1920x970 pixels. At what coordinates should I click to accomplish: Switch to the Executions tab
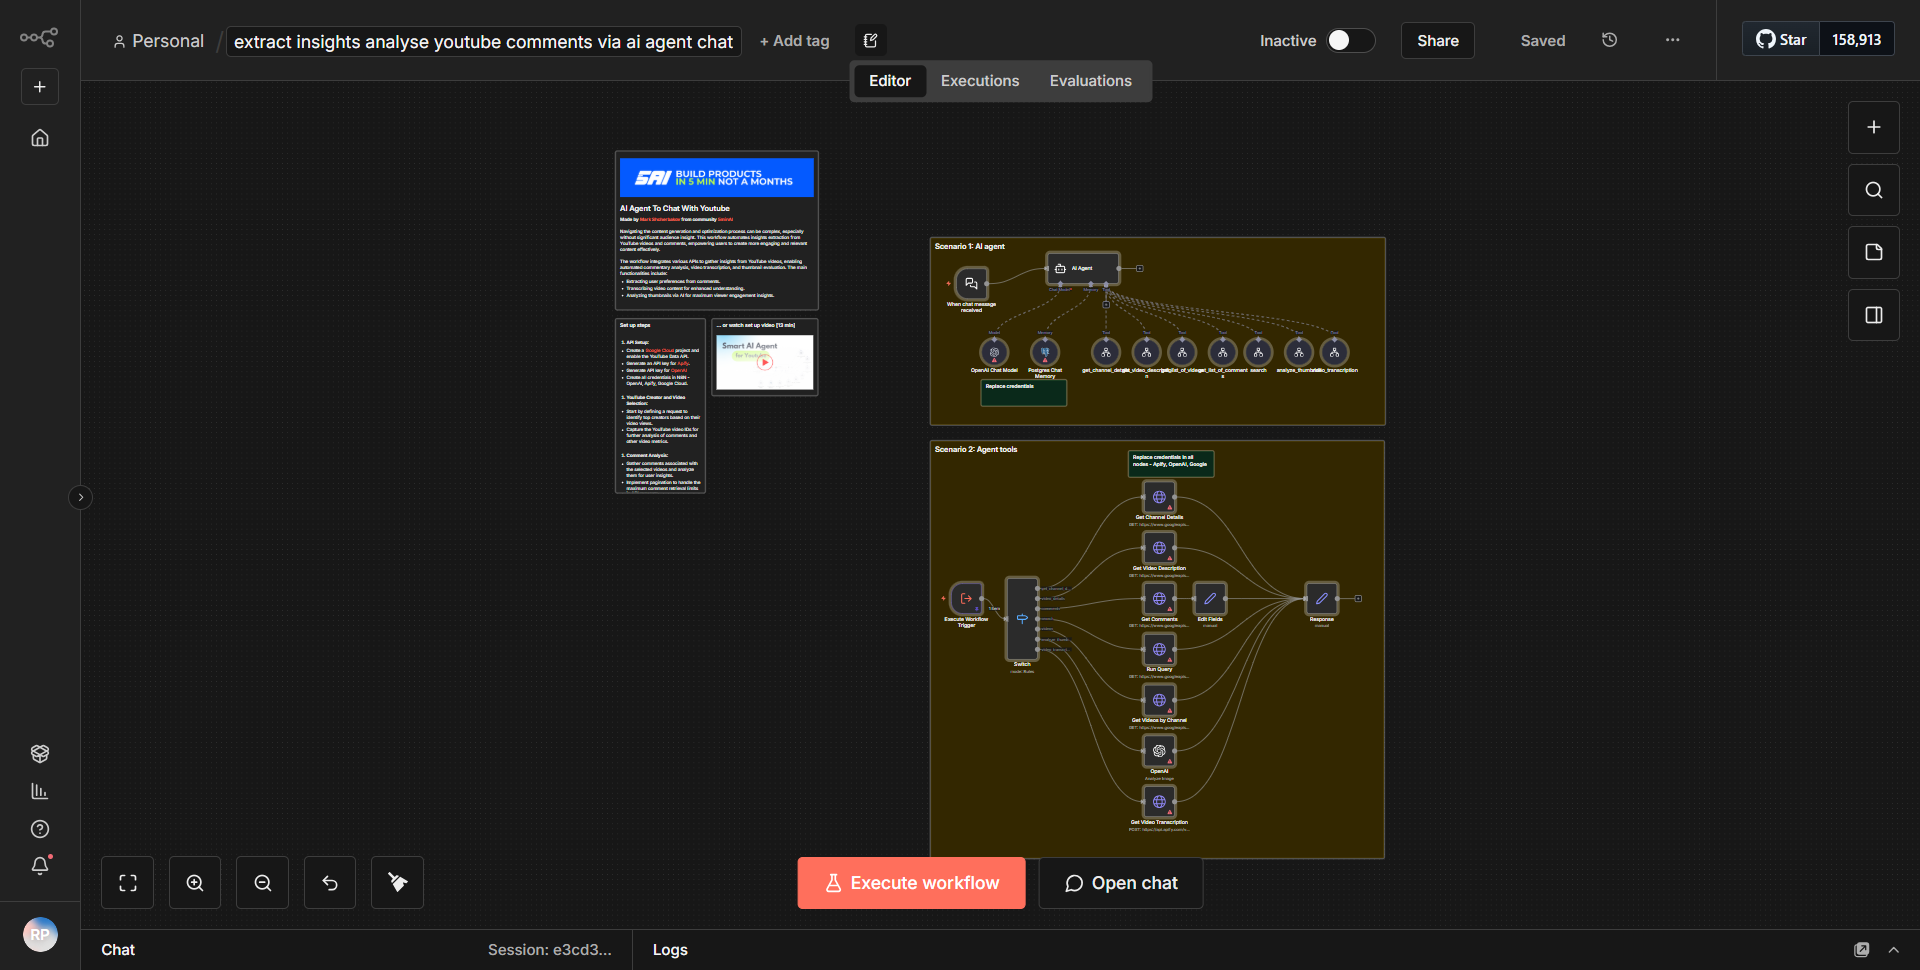click(979, 80)
